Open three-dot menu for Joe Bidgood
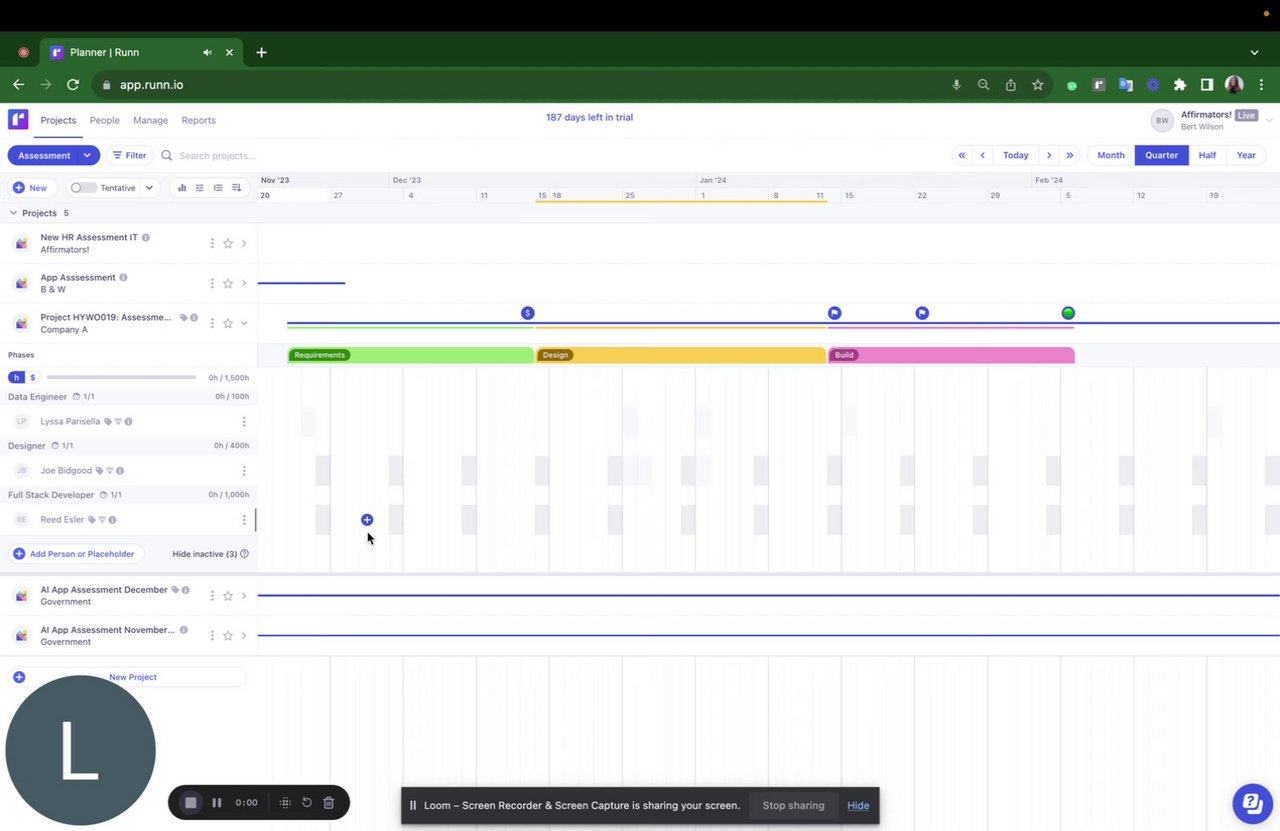This screenshot has height=831, width=1280. click(244, 471)
